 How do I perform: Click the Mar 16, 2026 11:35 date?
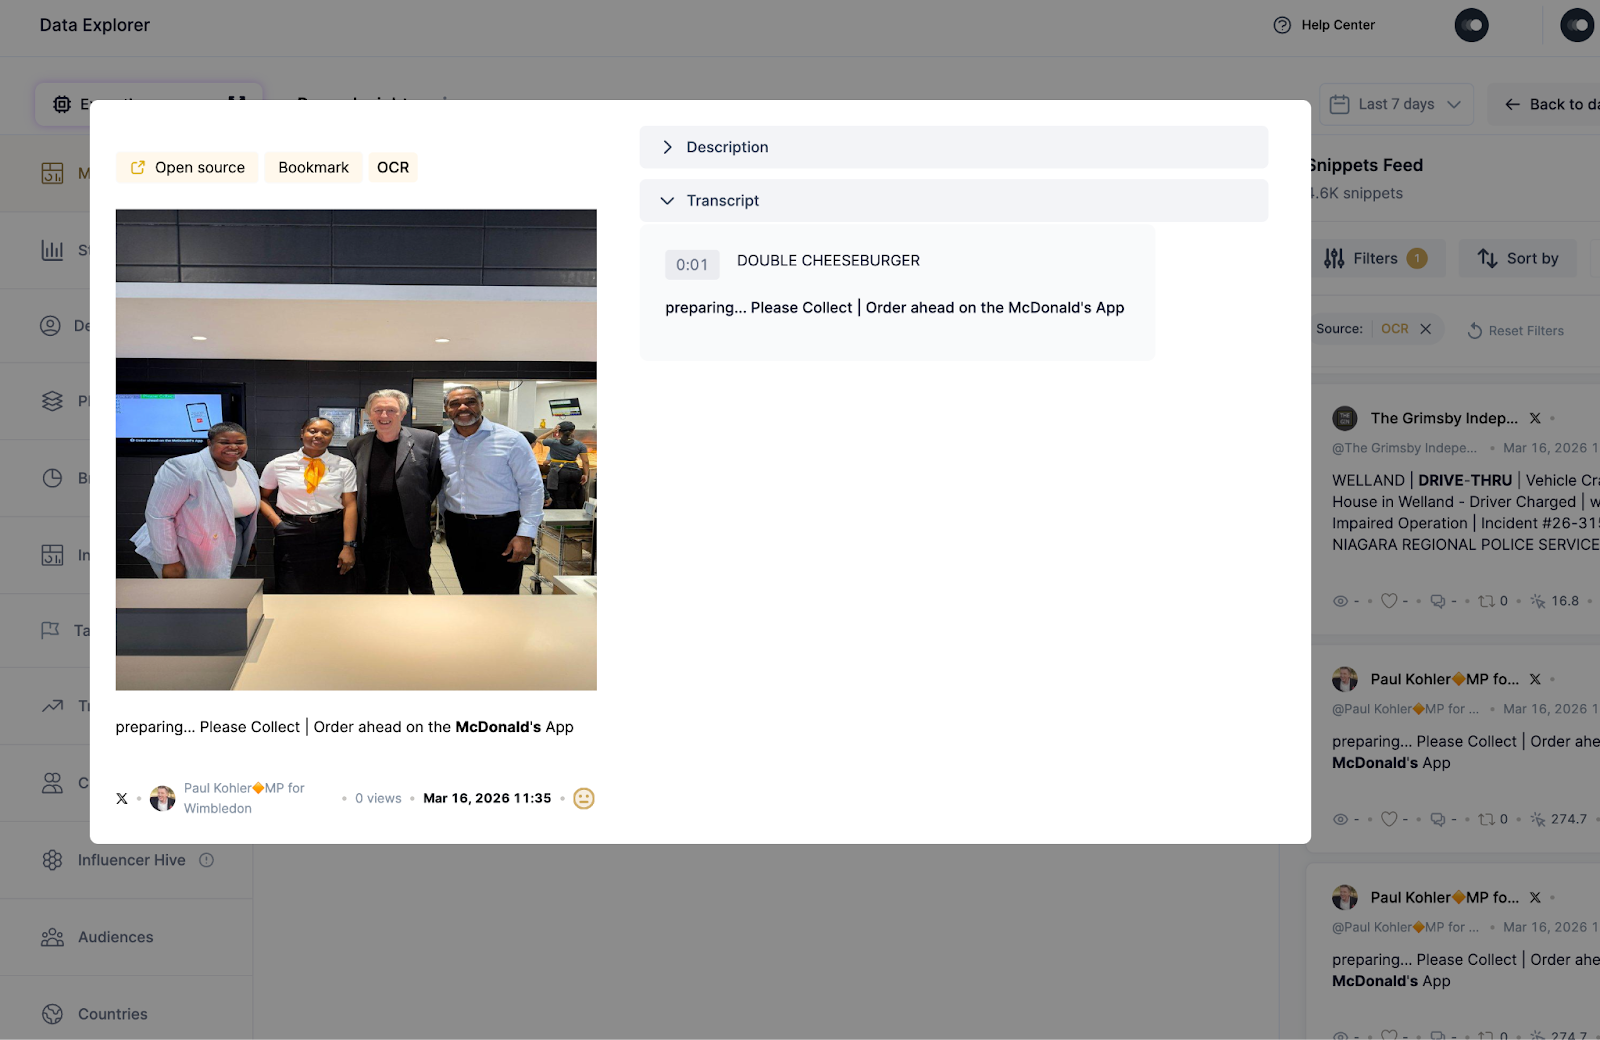pyautogui.click(x=487, y=798)
